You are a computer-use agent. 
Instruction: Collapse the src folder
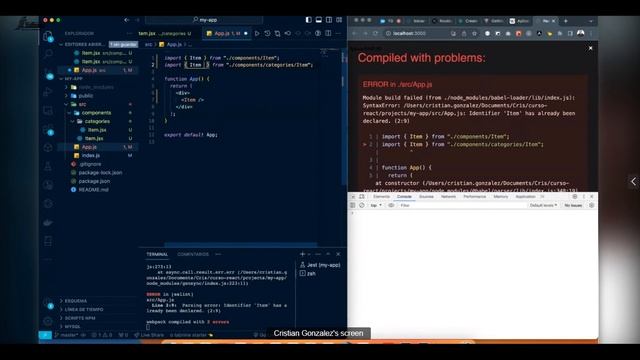[82, 104]
